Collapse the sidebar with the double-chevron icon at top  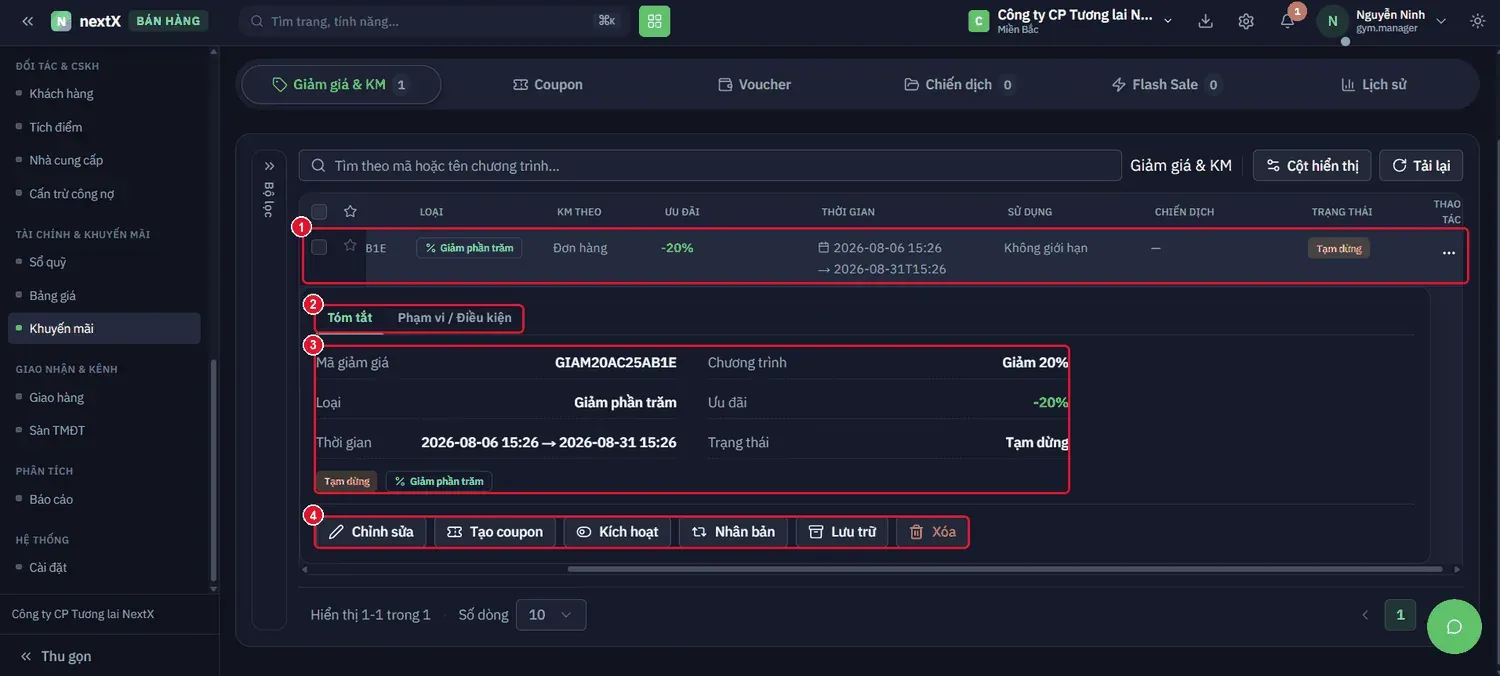[x=28, y=21]
